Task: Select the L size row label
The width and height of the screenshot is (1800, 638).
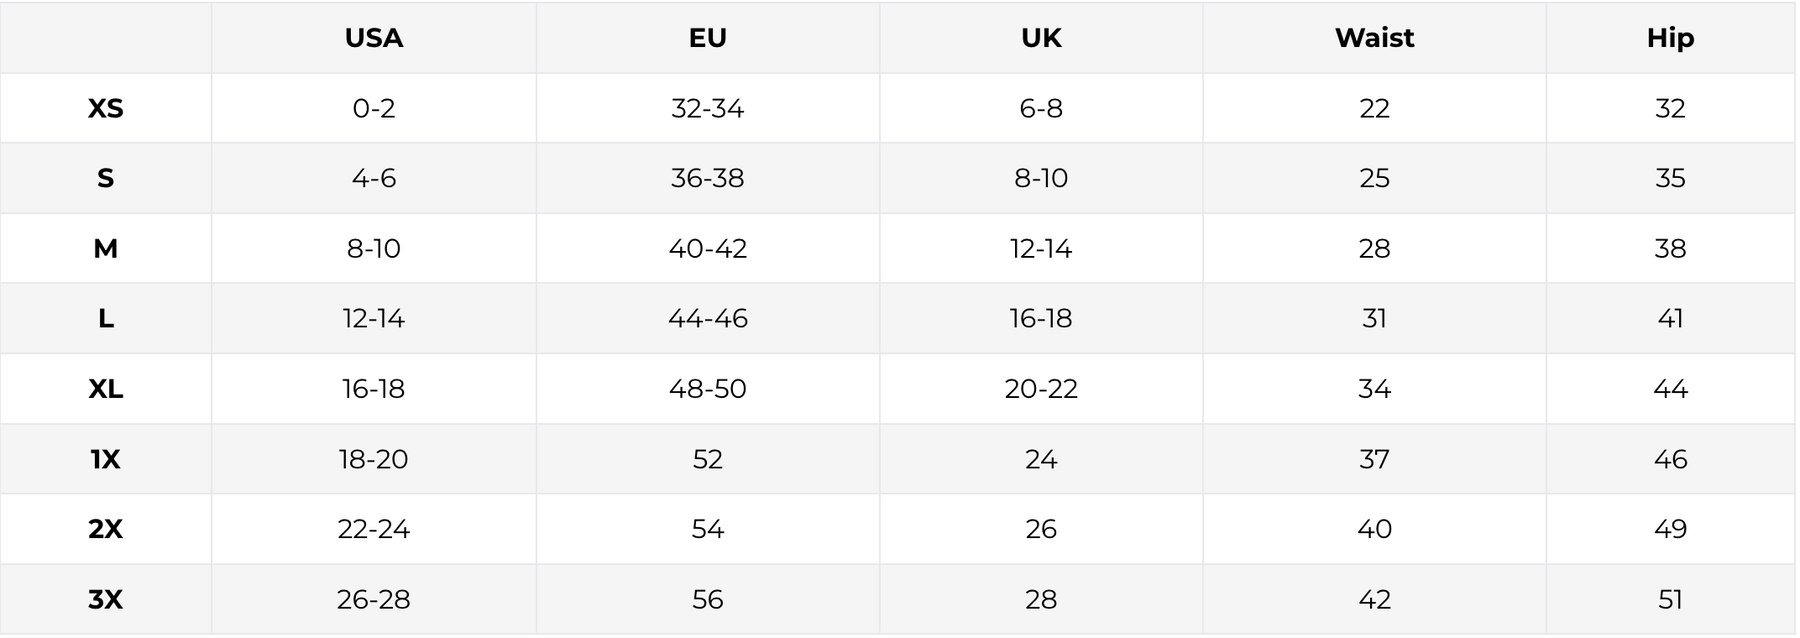Action: click(x=105, y=318)
